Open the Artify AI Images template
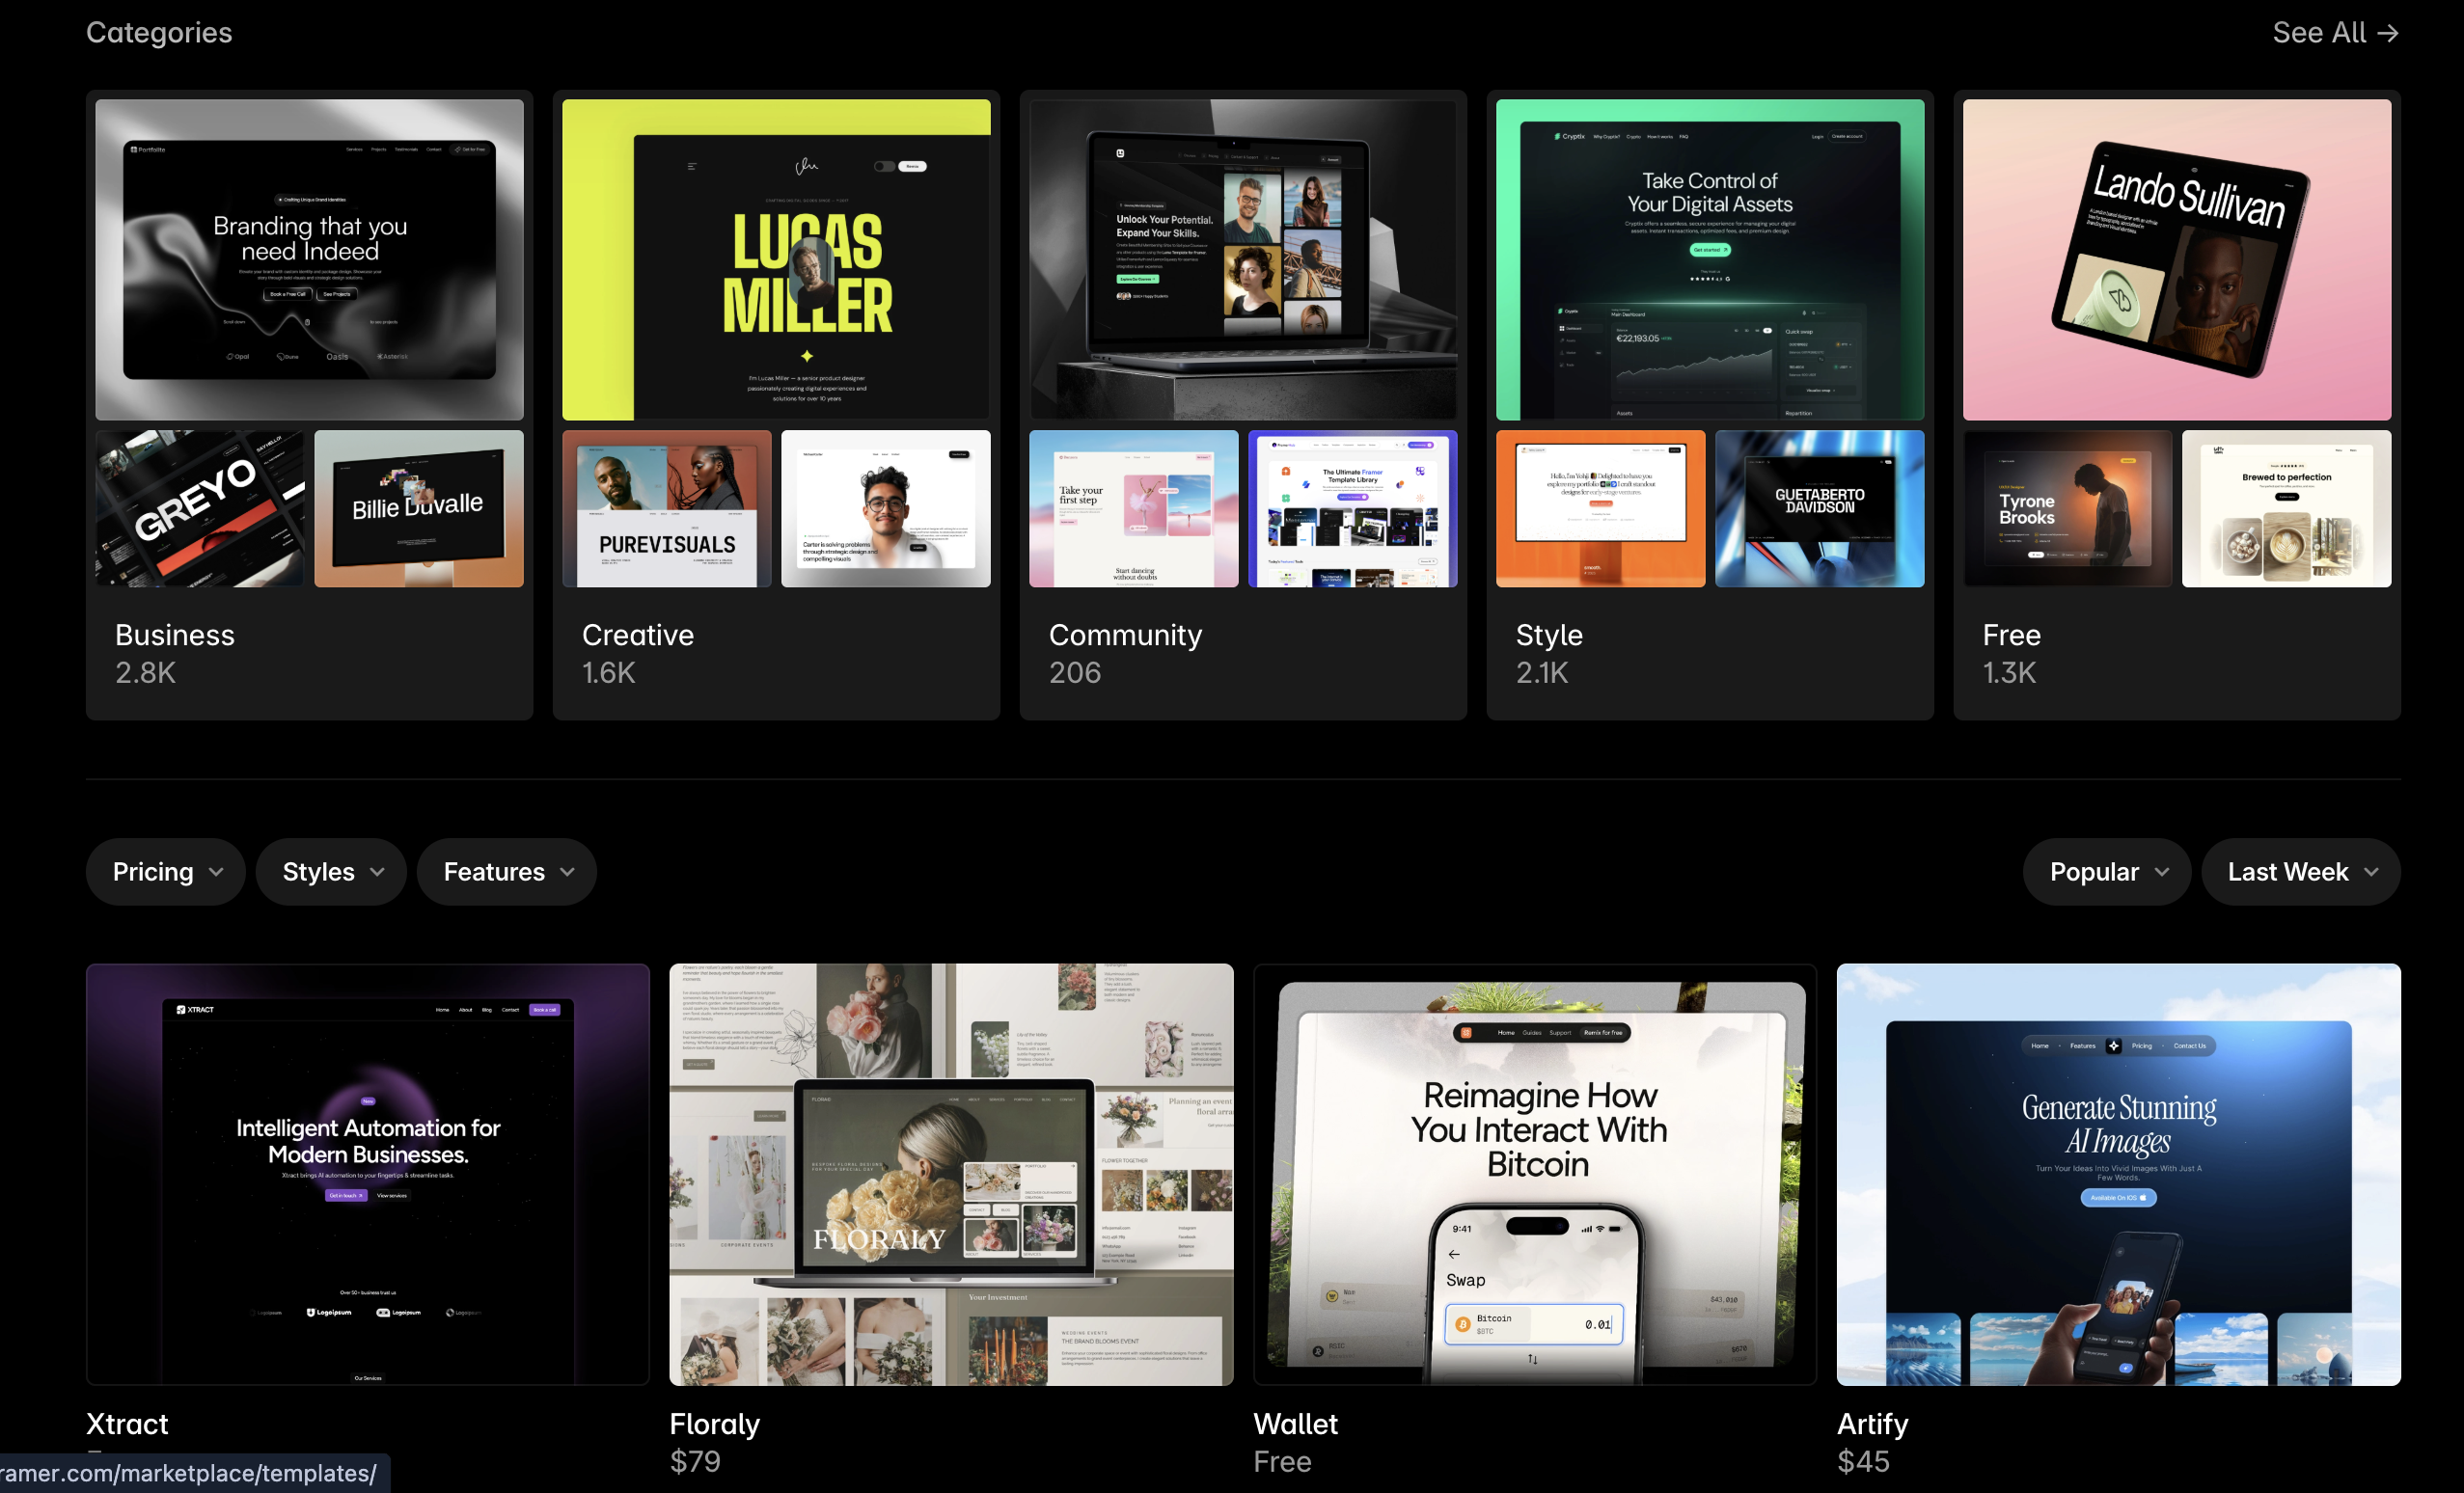The image size is (2464, 1493). (2118, 1174)
